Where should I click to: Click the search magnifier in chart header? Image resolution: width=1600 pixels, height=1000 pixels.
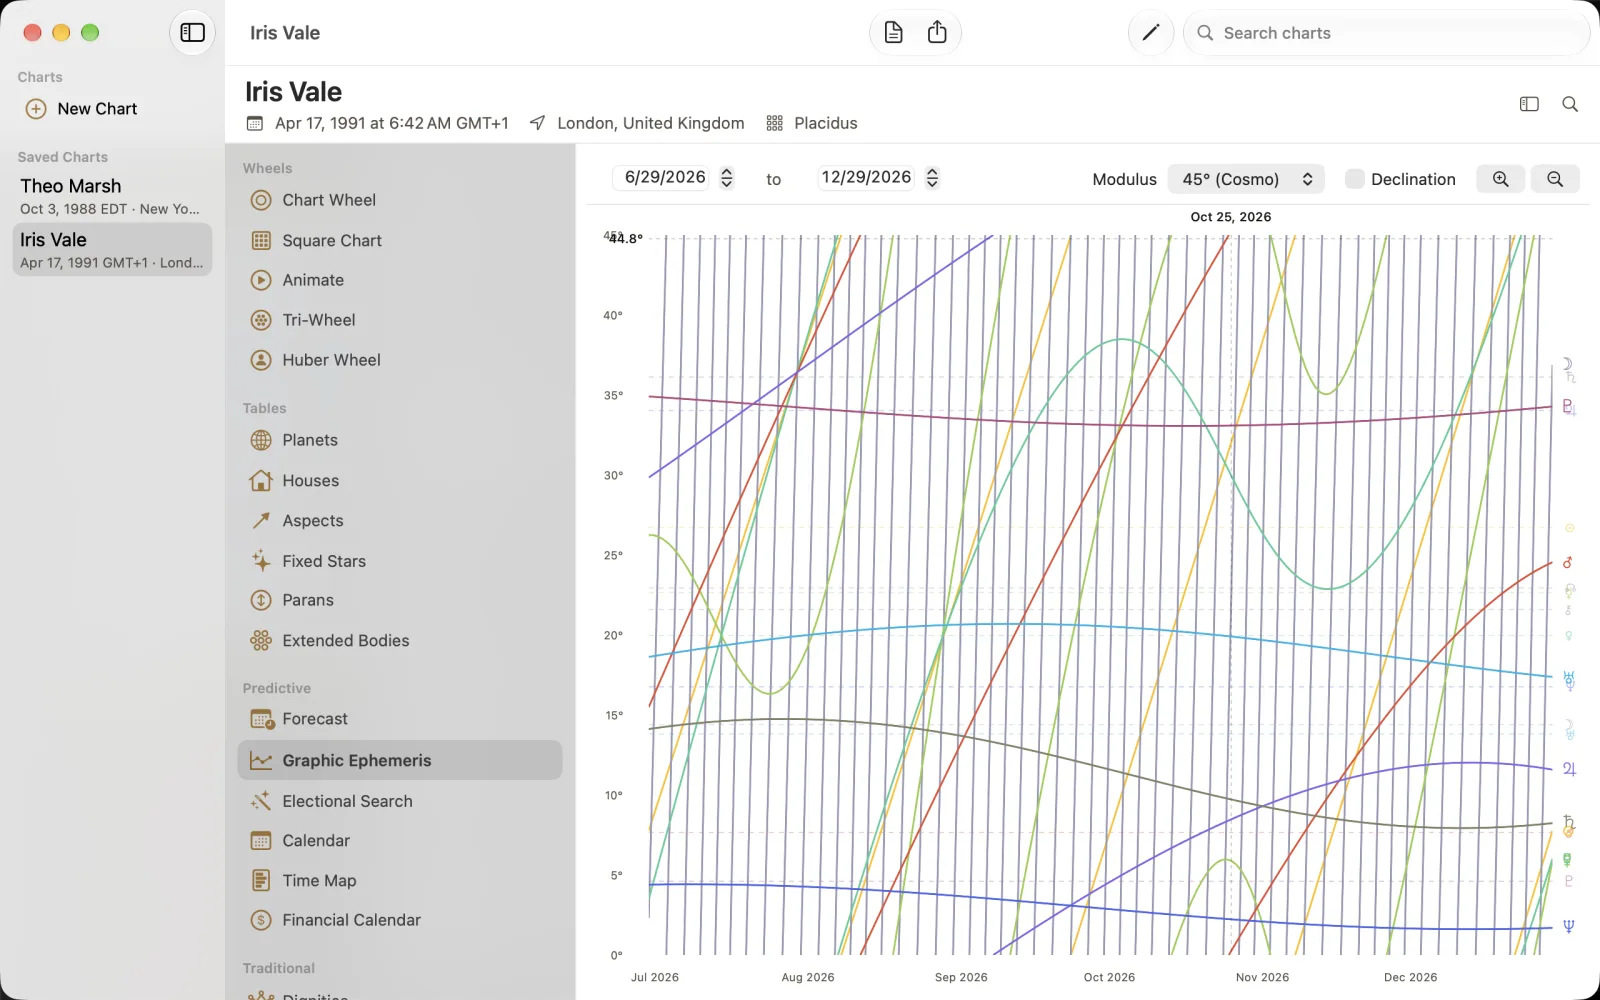point(1570,104)
